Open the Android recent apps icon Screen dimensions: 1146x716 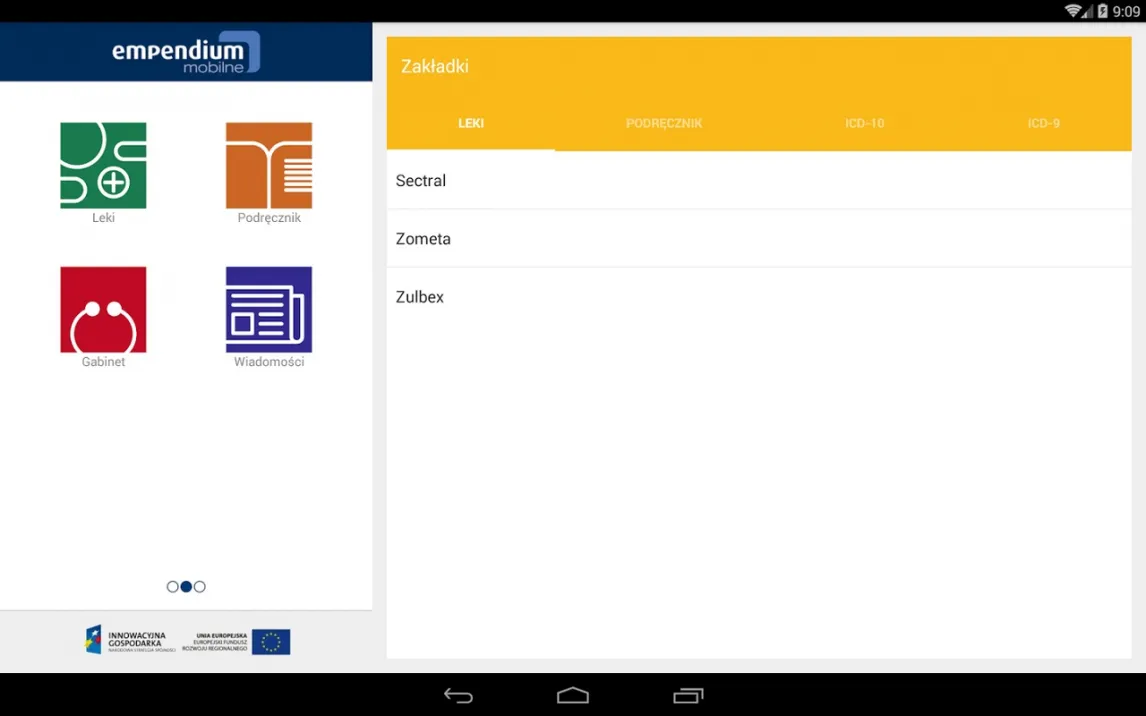pyautogui.click(x=688, y=695)
